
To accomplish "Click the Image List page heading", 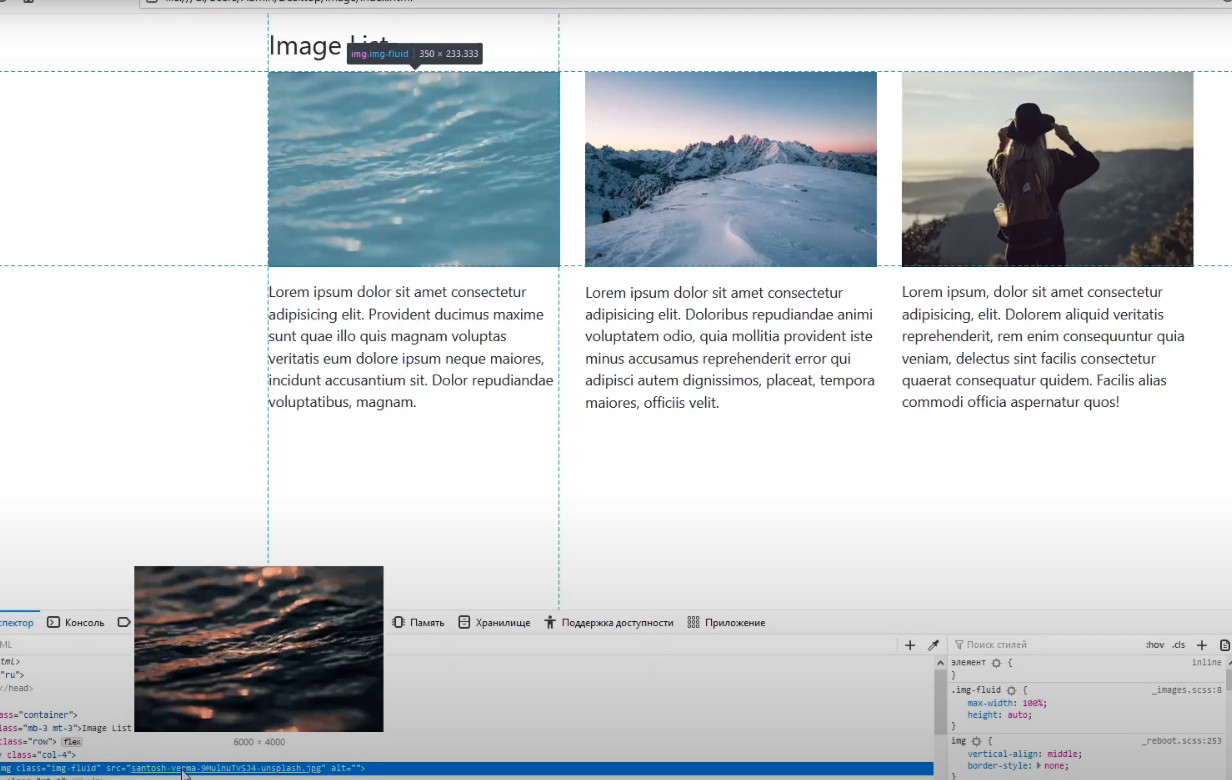I will (x=328, y=46).
